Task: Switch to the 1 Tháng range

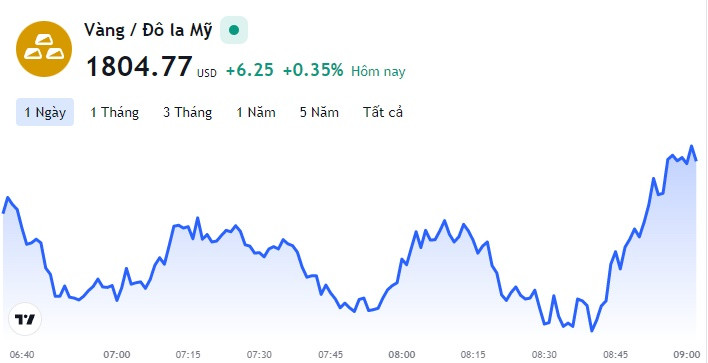Action: [114, 112]
